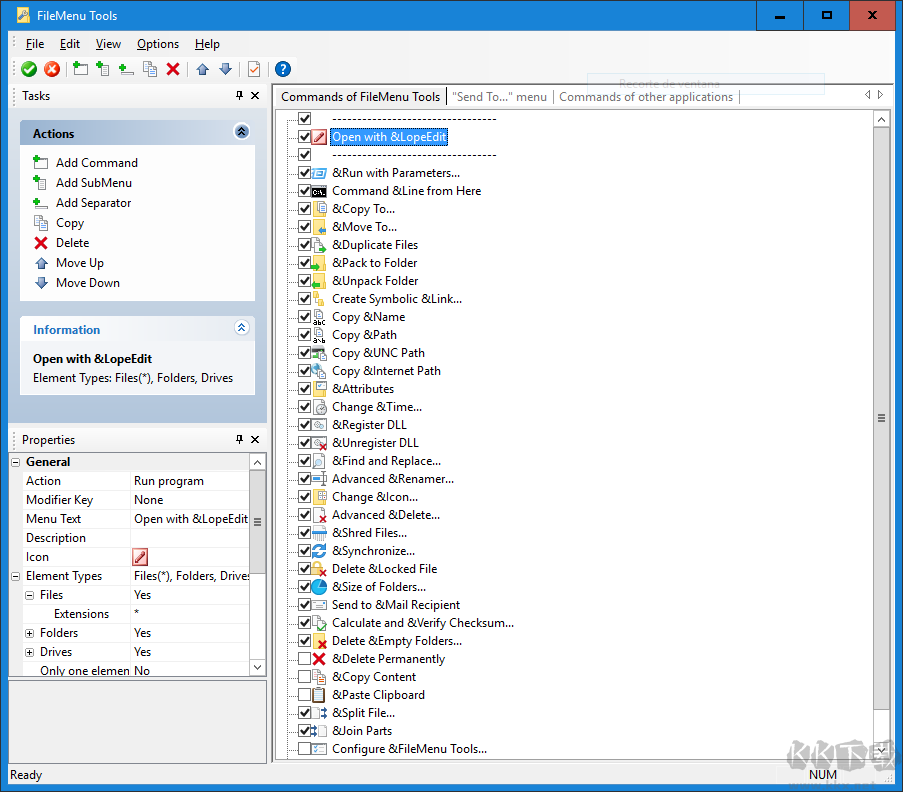Click the Add Command toolbar icon
The width and height of the screenshot is (903, 792).
80,69
